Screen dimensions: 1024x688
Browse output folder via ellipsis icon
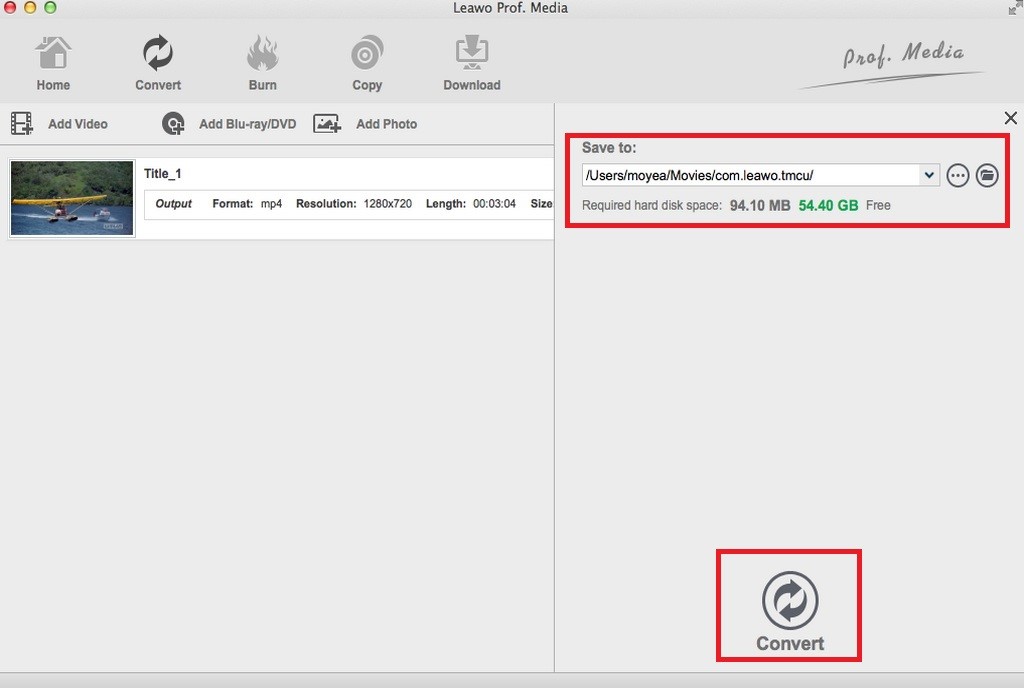tap(958, 174)
